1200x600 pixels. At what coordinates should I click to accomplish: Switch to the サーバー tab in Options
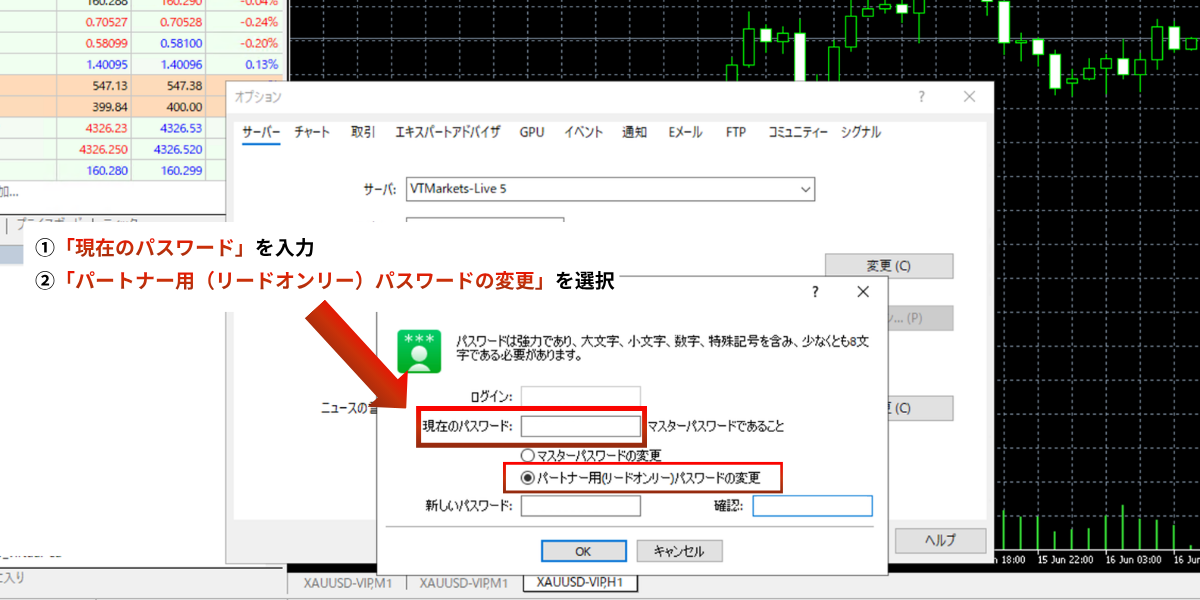click(x=262, y=132)
